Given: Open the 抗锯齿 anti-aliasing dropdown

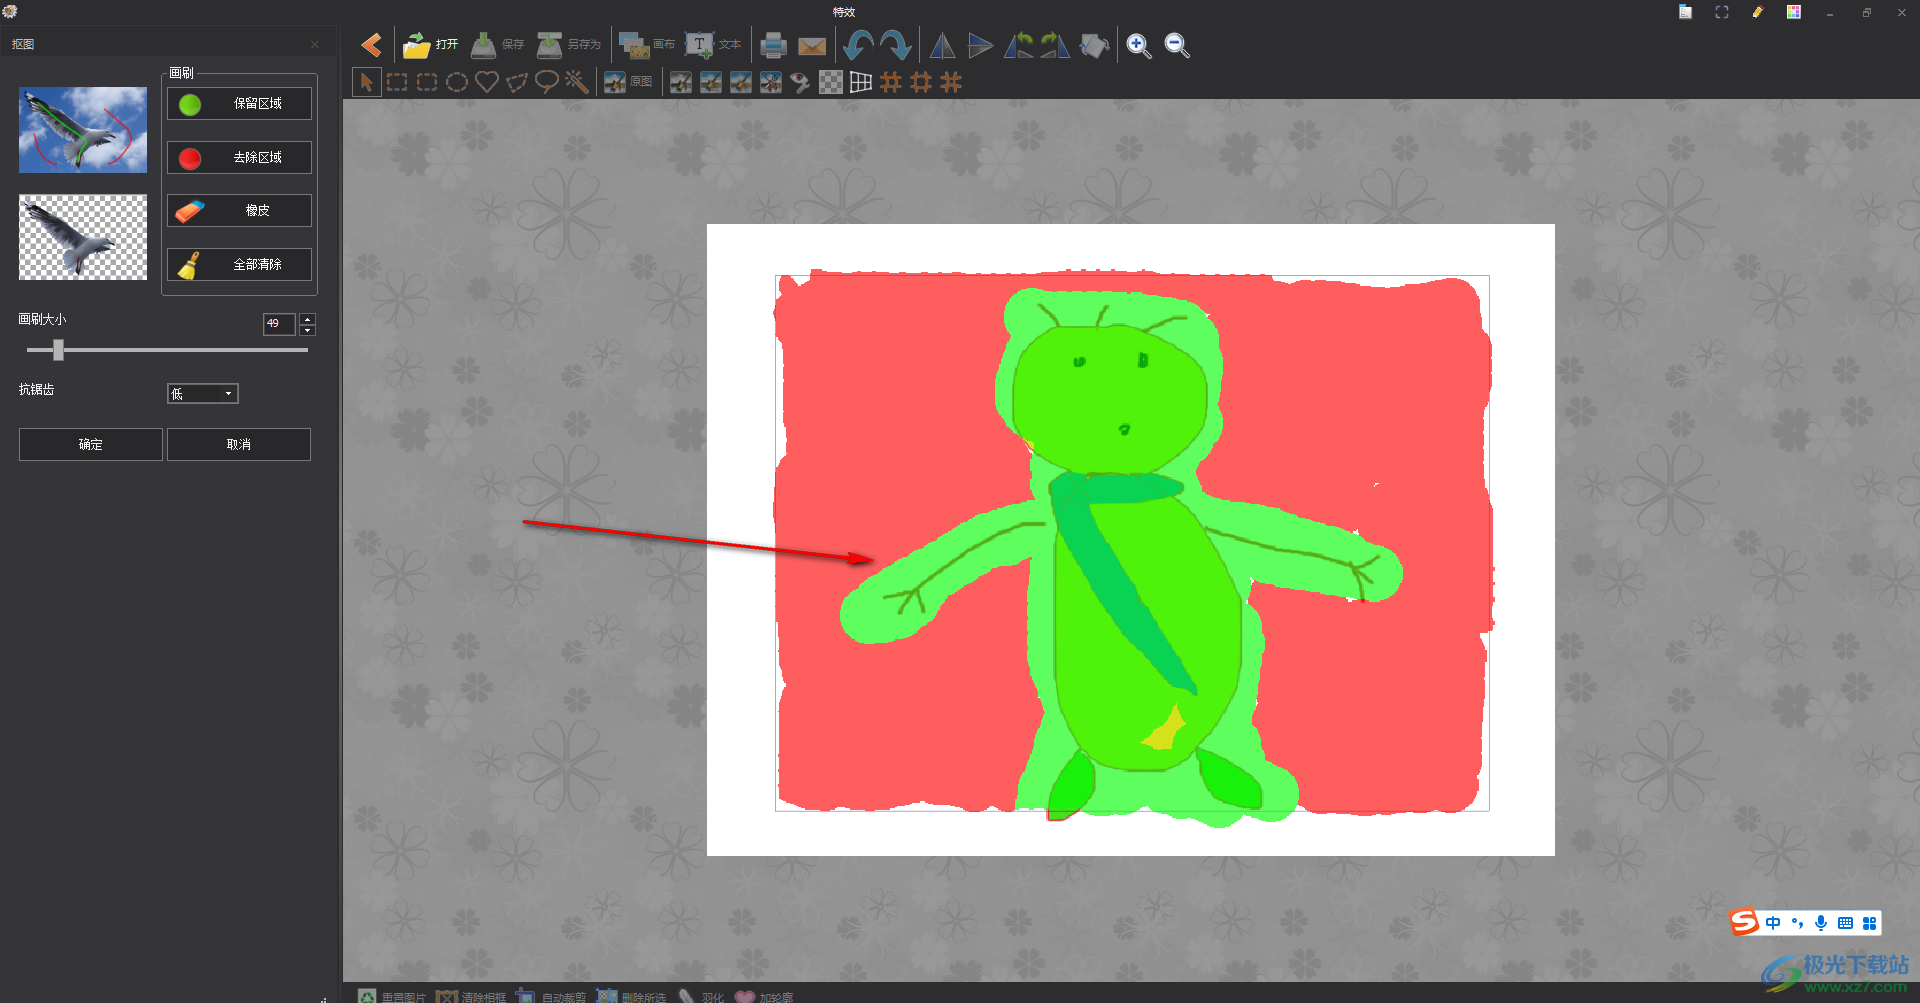Looking at the screenshot, I should [203, 394].
